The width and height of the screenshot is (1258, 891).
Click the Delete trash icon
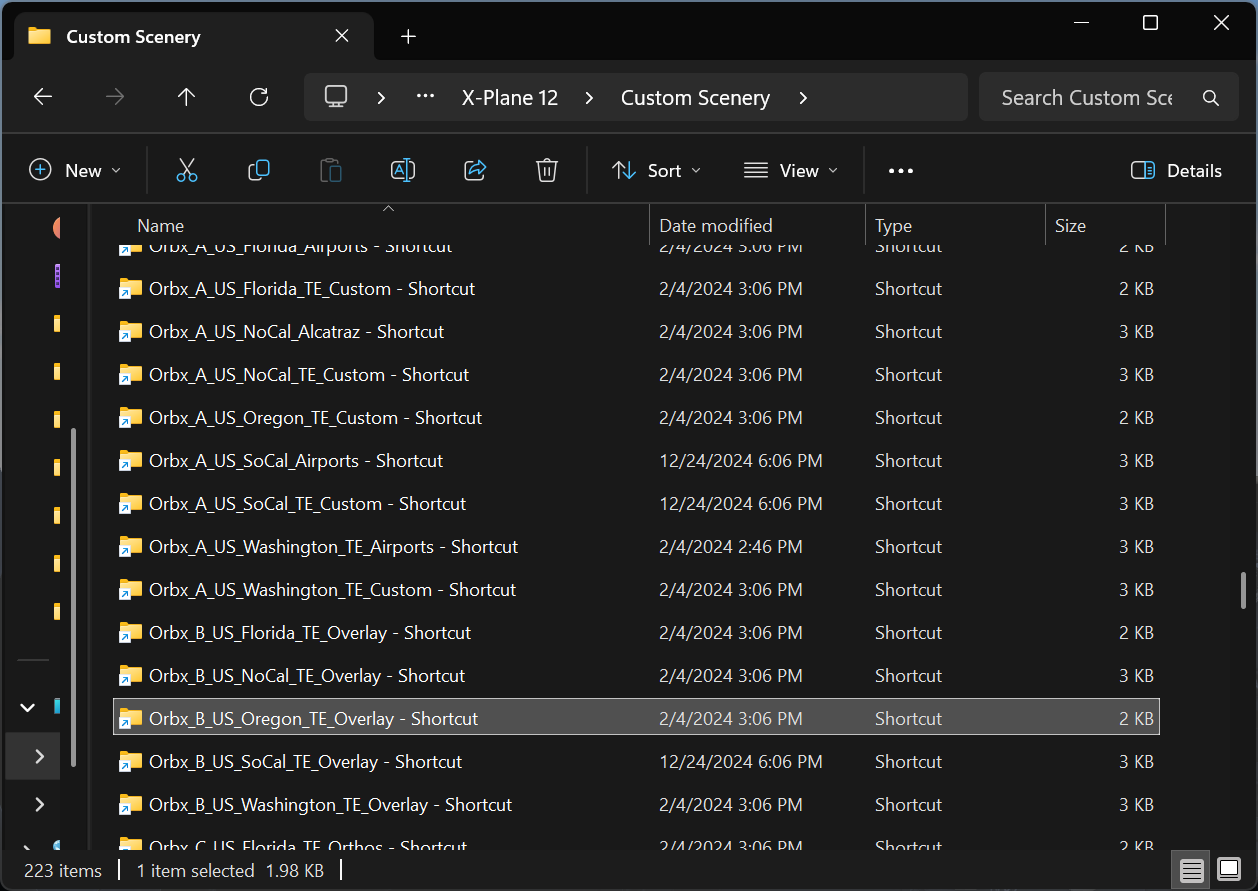click(547, 171)
